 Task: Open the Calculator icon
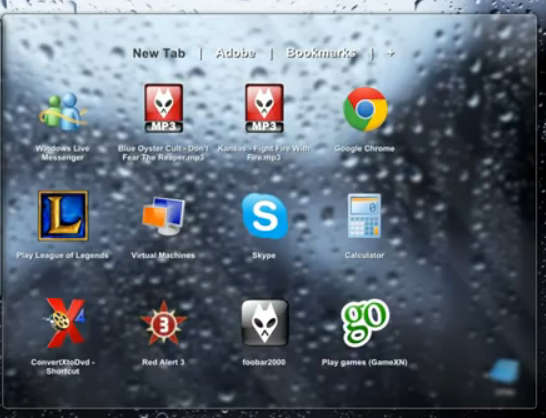(x=365, y=216)
